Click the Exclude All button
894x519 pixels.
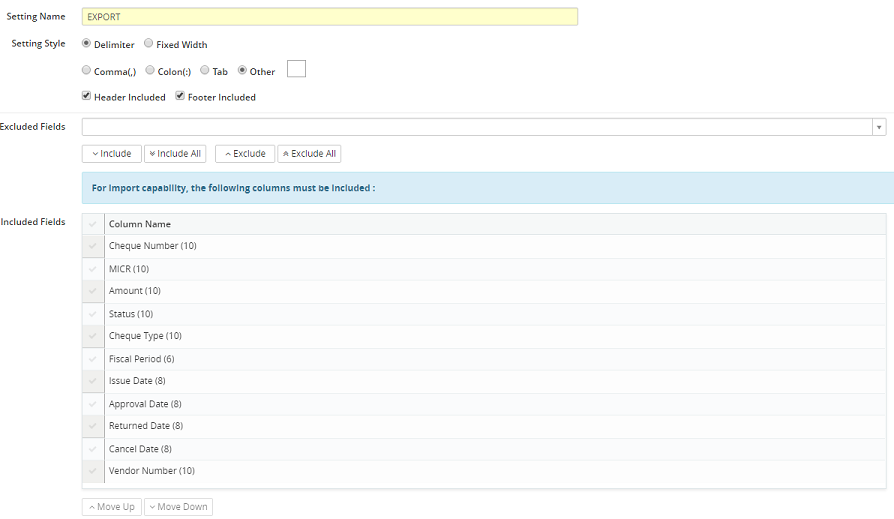coord(309,154)
